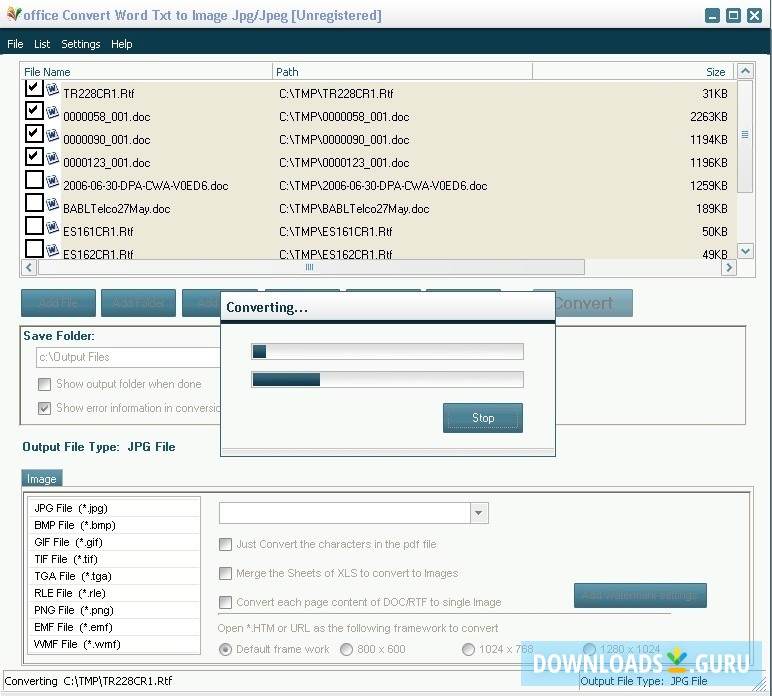
Task: Click the Add watermark settings button
Action: pos(640,596)
